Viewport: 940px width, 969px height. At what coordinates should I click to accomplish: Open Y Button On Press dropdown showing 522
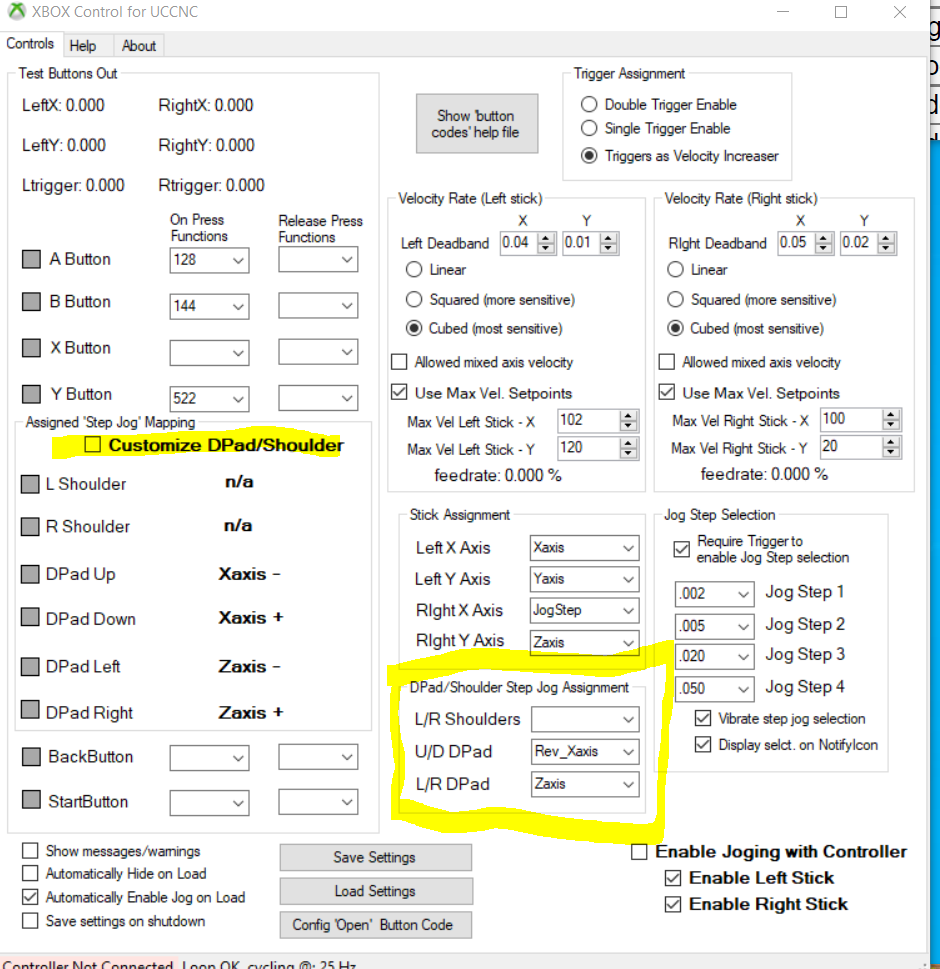[x=210, y=399]
